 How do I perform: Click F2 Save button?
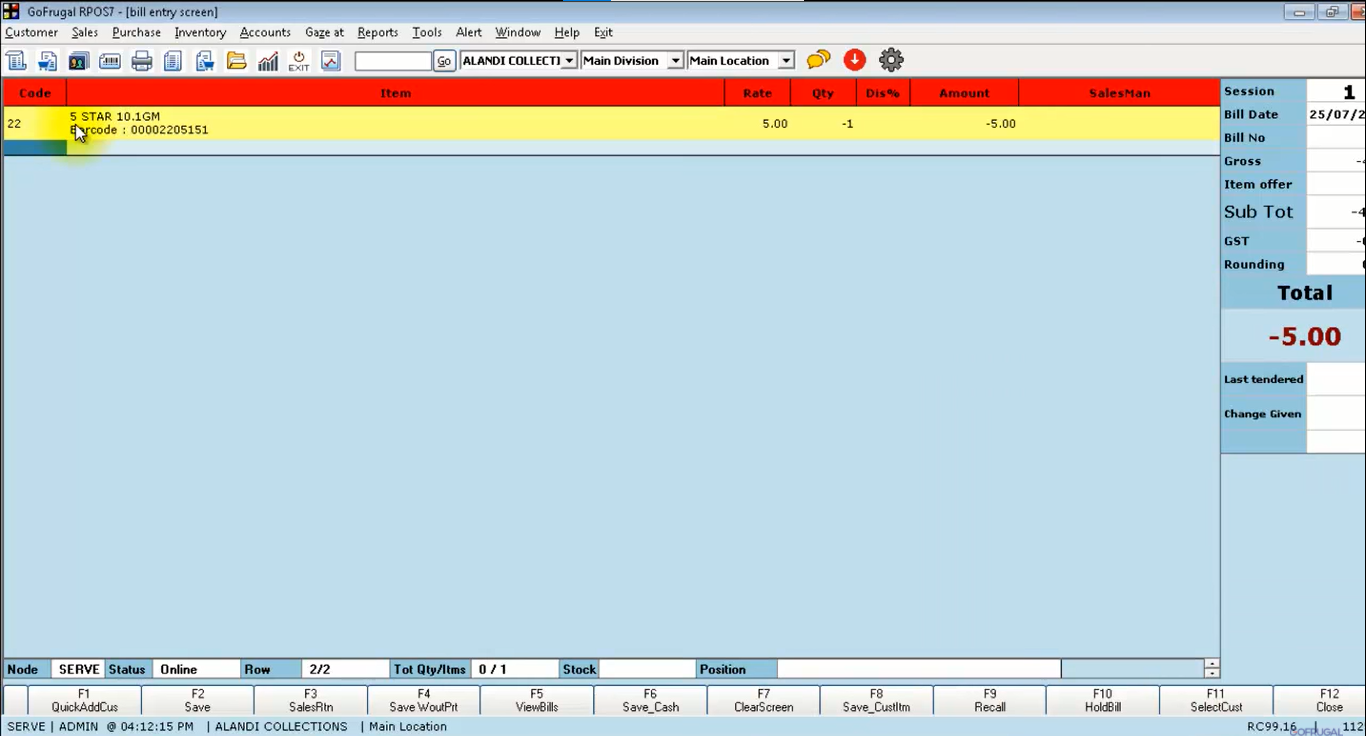click(x=198, y=700)
